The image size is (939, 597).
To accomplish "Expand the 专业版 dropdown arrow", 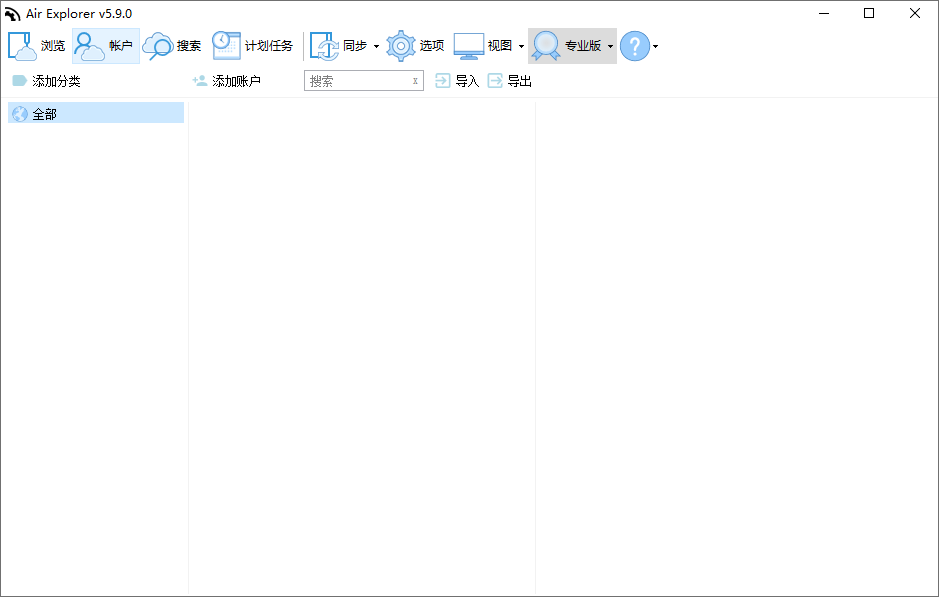I will tap(610, 47).
